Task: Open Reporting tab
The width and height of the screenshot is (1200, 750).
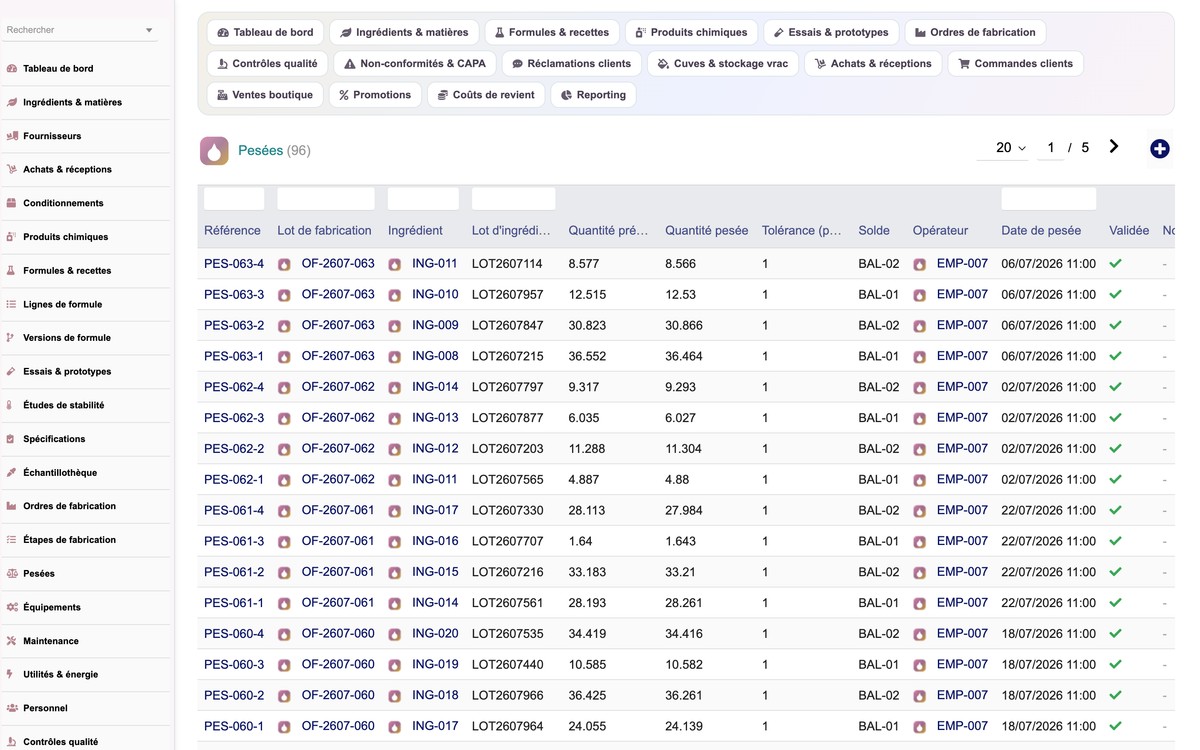Action: [593, 95]
